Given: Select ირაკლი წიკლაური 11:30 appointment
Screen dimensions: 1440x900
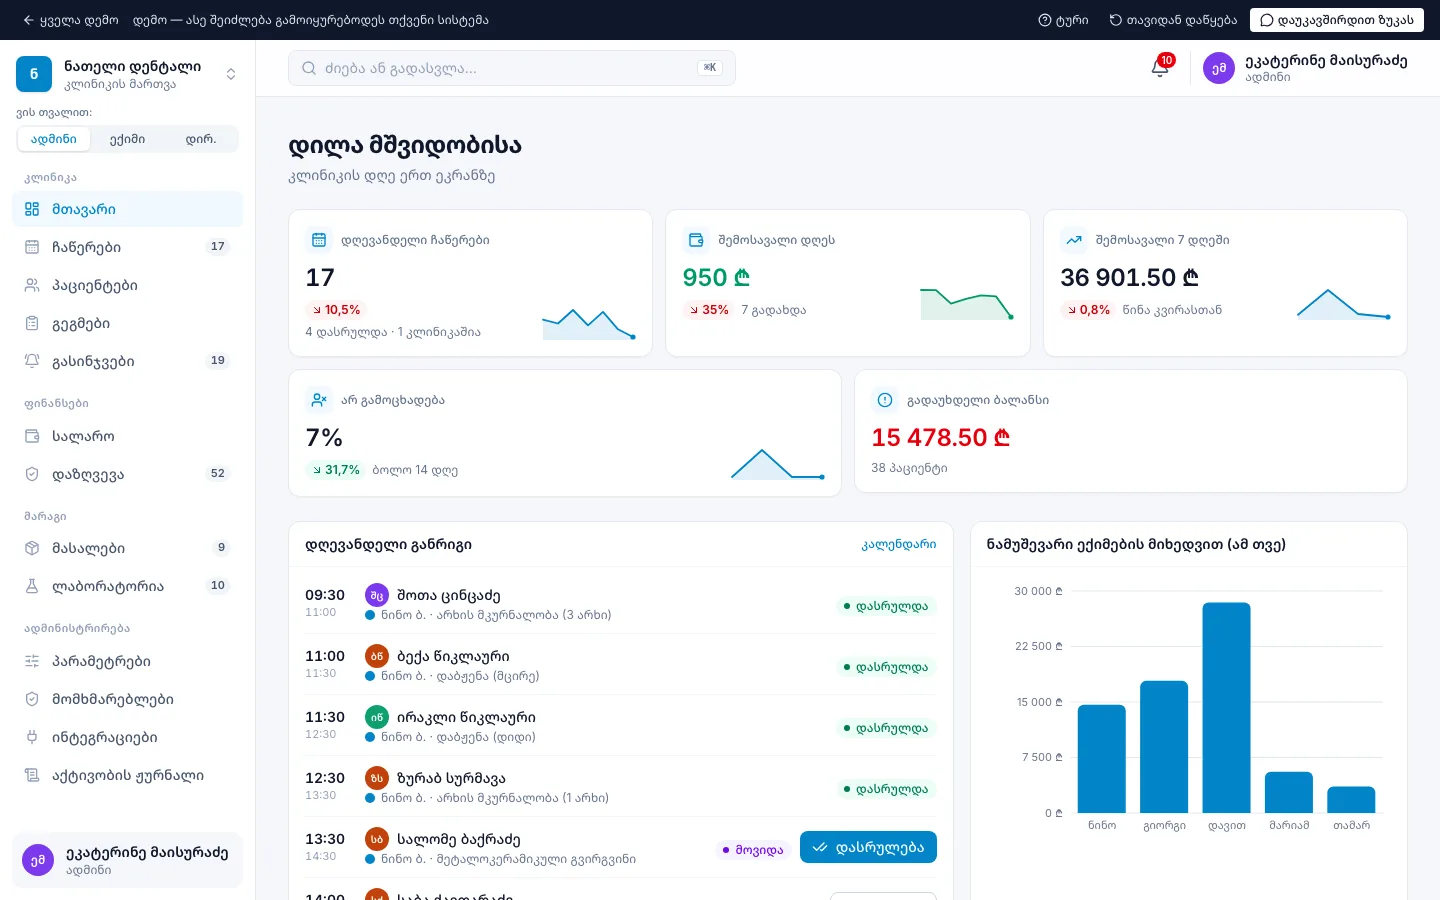Looking at the screenshot, I should (620, 726).
